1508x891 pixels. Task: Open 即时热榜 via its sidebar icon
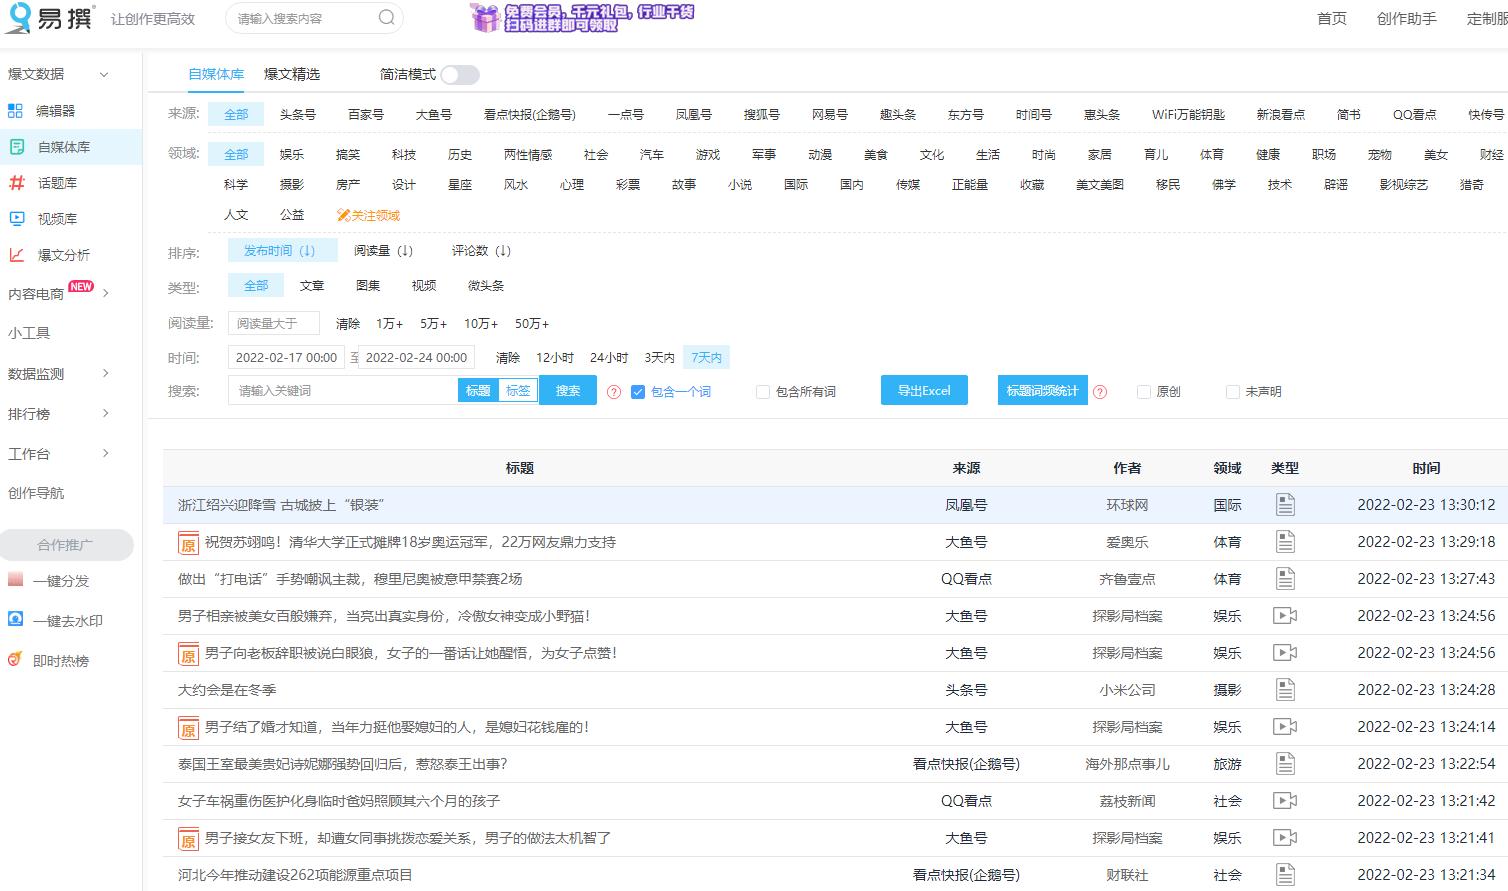tap(14, 660)
